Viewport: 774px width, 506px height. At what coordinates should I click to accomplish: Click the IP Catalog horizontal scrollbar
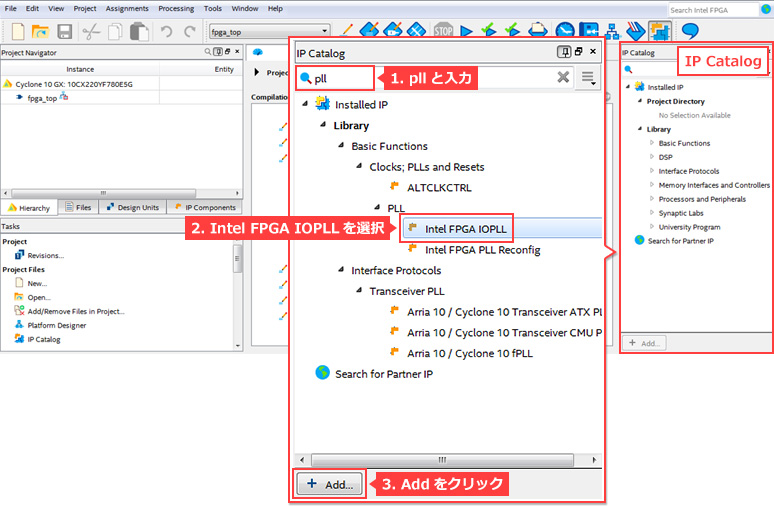(x=442, y=460)
